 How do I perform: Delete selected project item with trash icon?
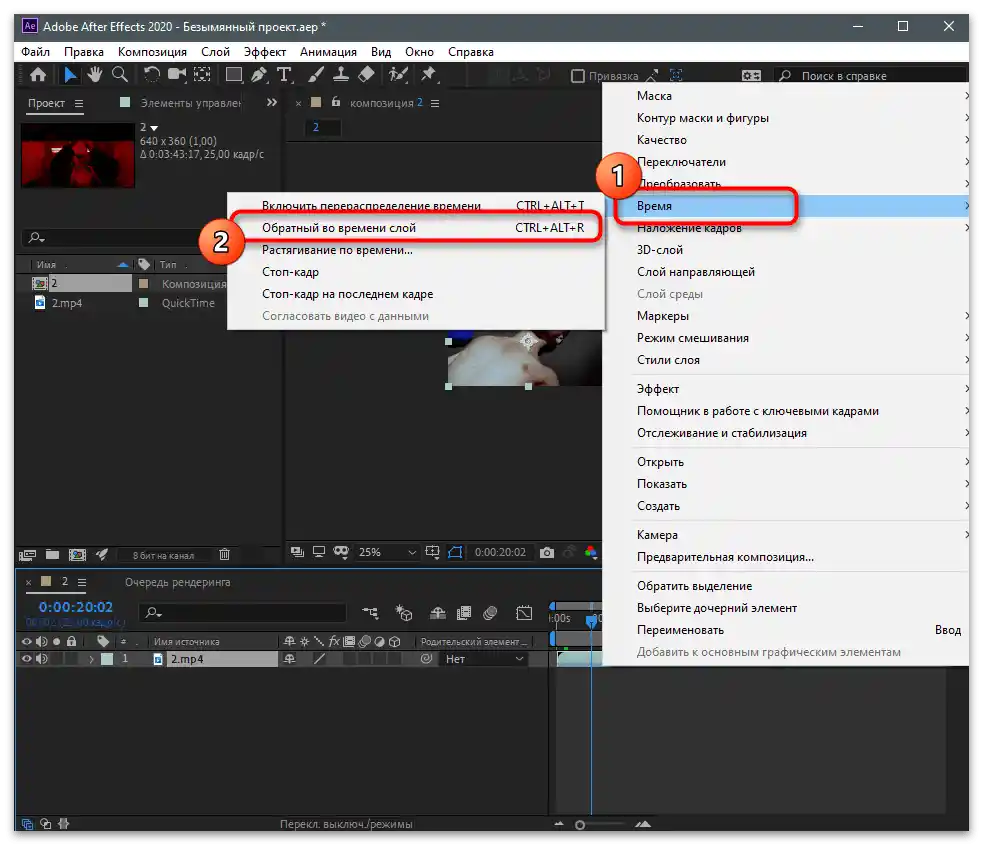224,555
